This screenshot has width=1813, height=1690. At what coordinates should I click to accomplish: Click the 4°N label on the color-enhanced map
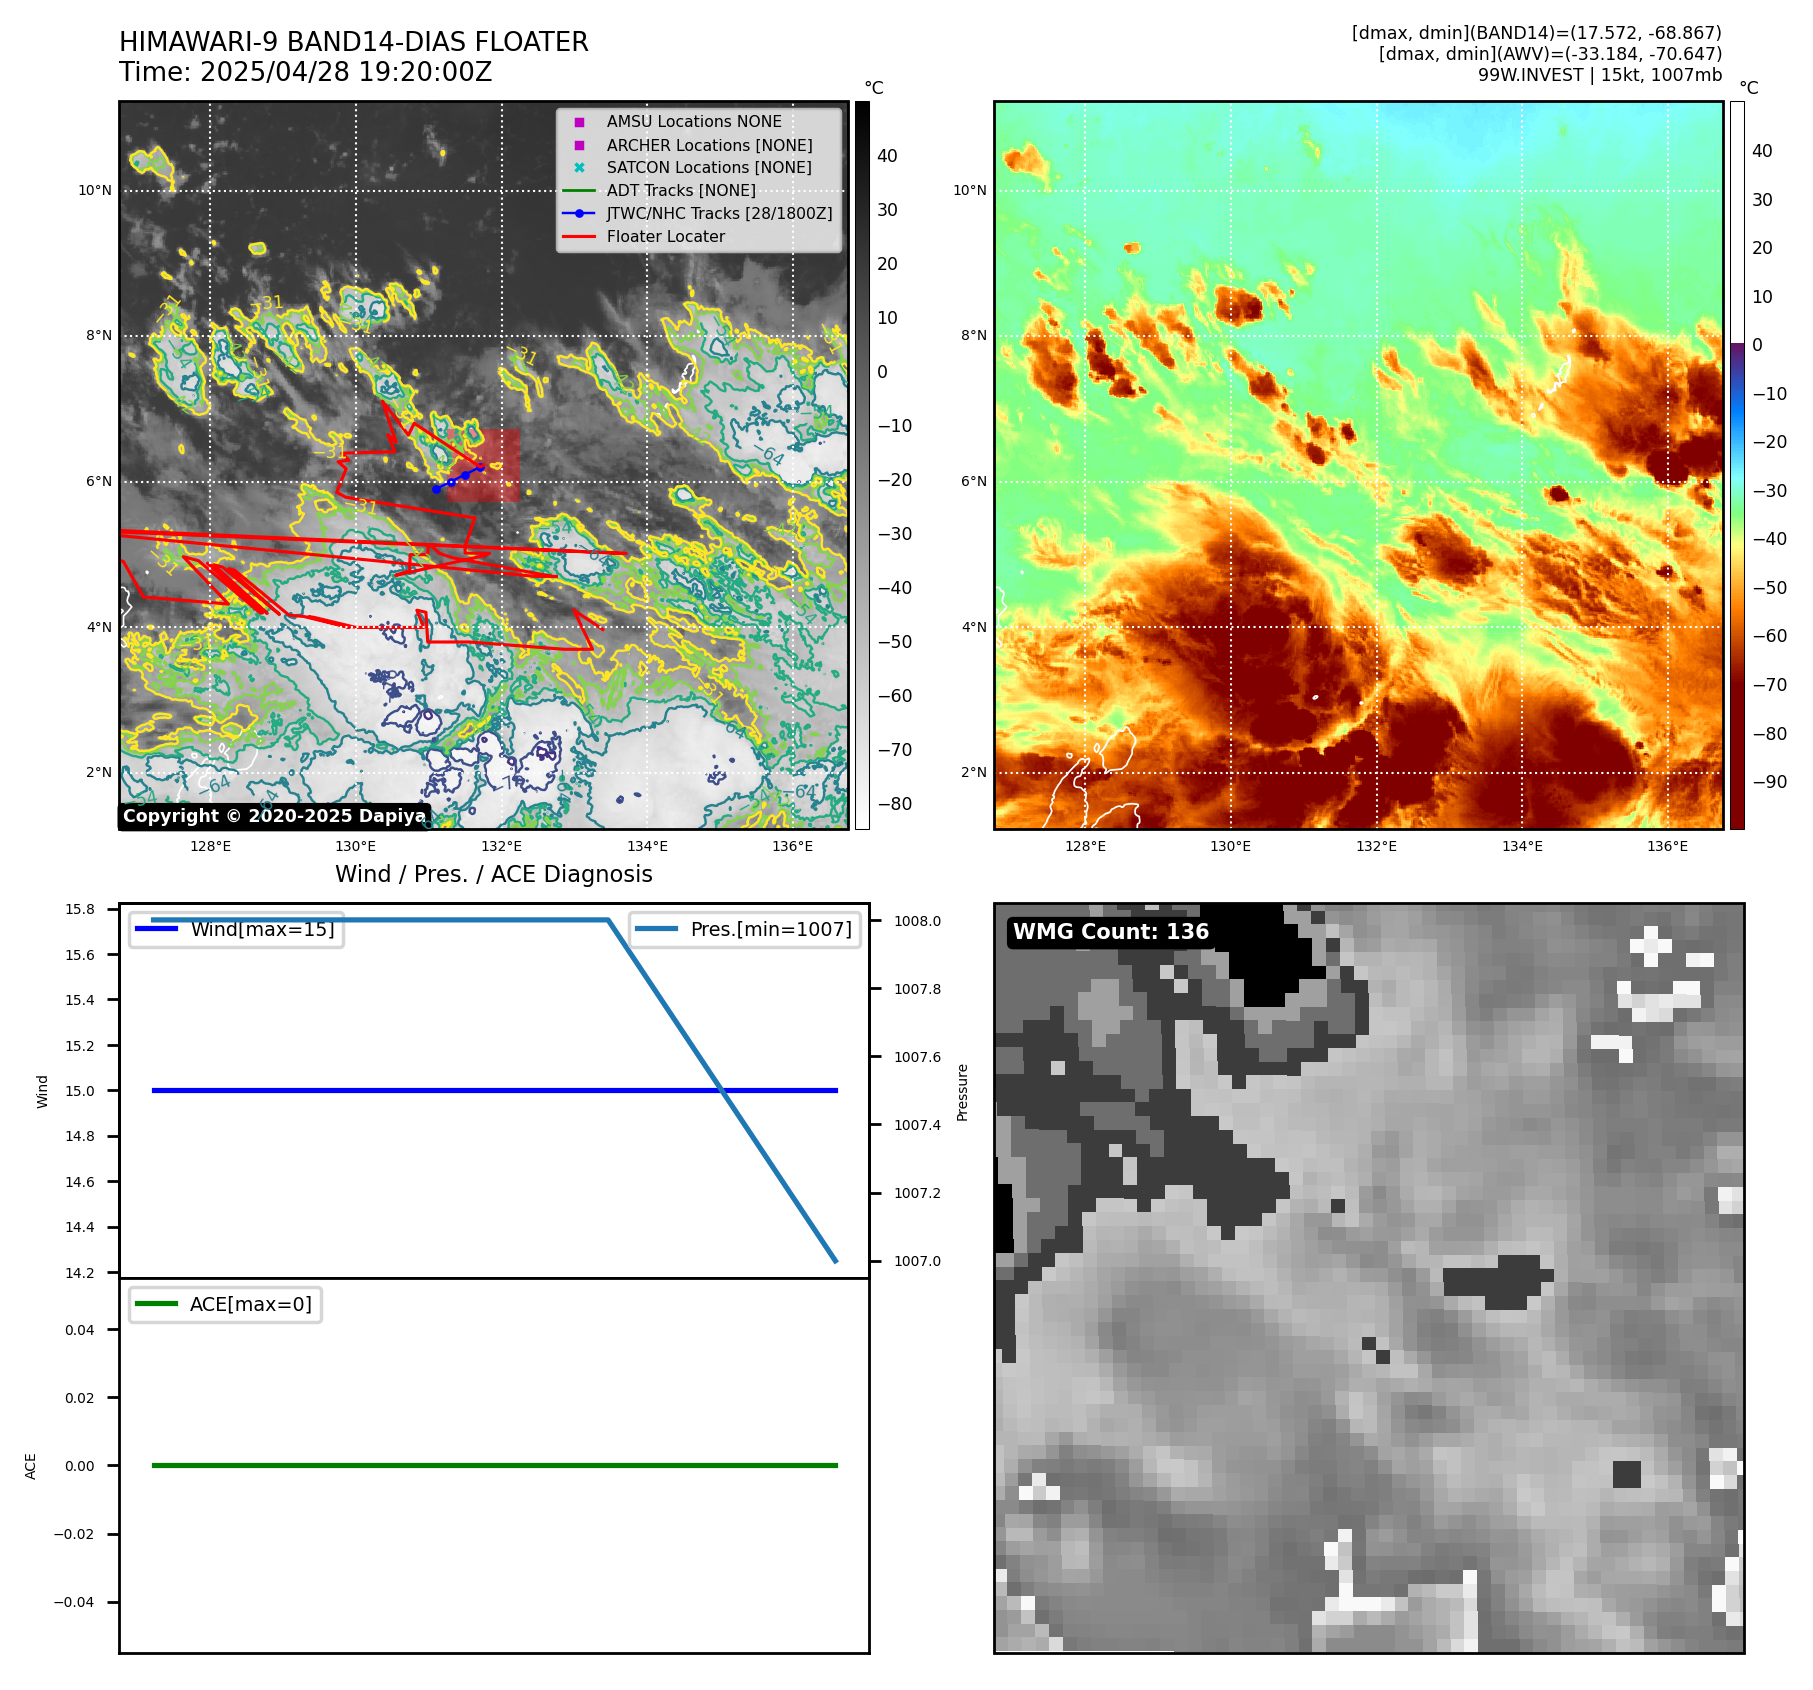coord(974,627)
